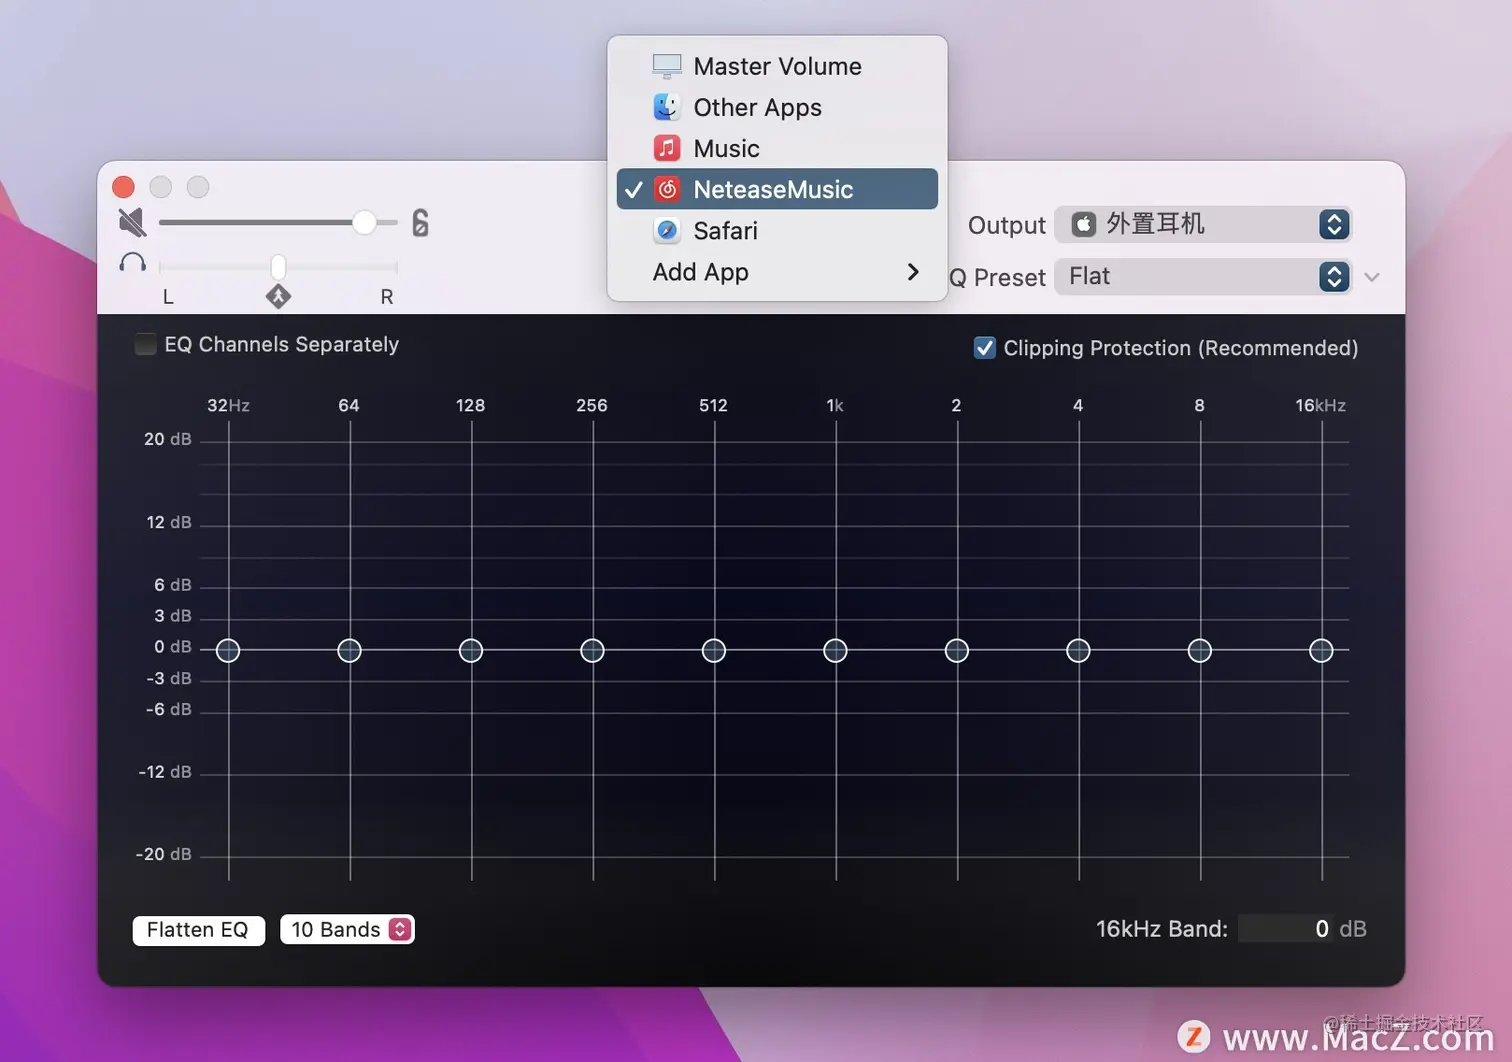Click the Apple icon in Output selector
The width and height of the screenshot is (1512, 1062).
(x=1084, y=224)
